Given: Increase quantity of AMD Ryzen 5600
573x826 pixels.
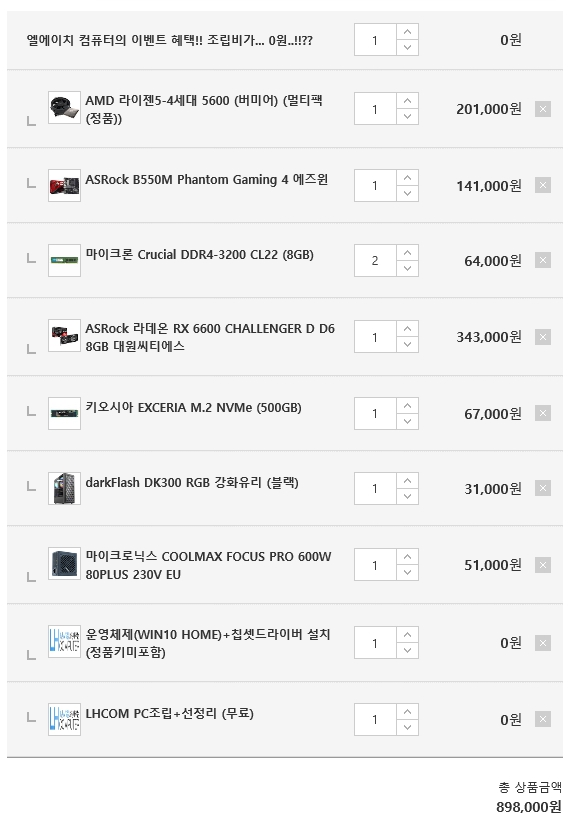Looking at the screenshot, I should point(407,101).
